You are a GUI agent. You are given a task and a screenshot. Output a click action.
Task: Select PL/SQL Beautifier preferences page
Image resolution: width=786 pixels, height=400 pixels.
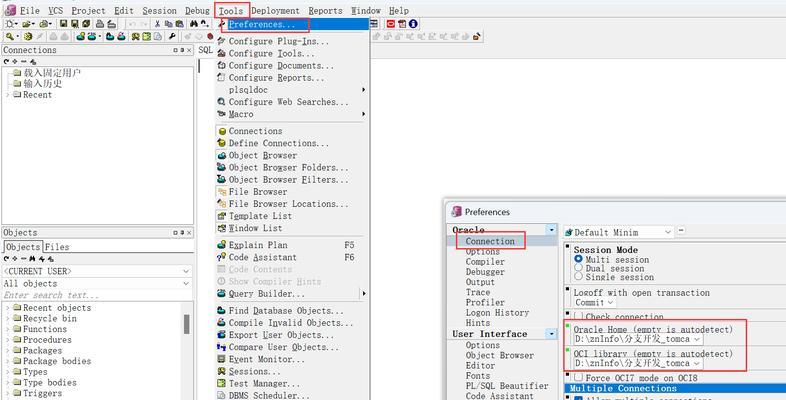[506, 386]
